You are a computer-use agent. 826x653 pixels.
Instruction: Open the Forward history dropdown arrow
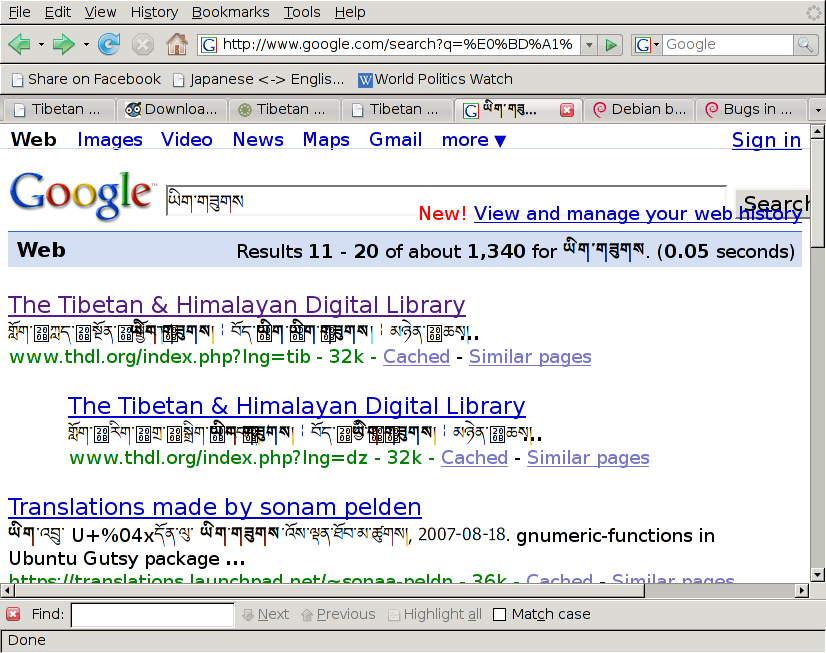(86, 45)
